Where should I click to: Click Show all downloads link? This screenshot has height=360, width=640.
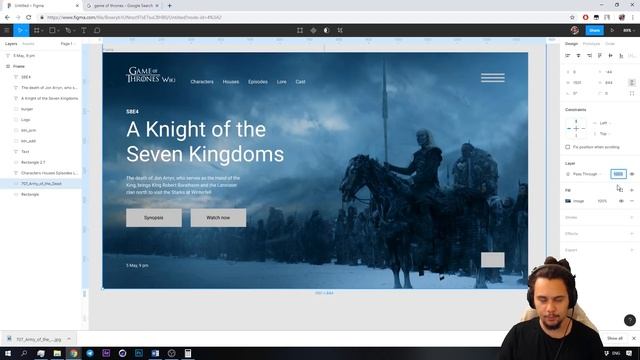pyautogui.click(x=615, y=338)
